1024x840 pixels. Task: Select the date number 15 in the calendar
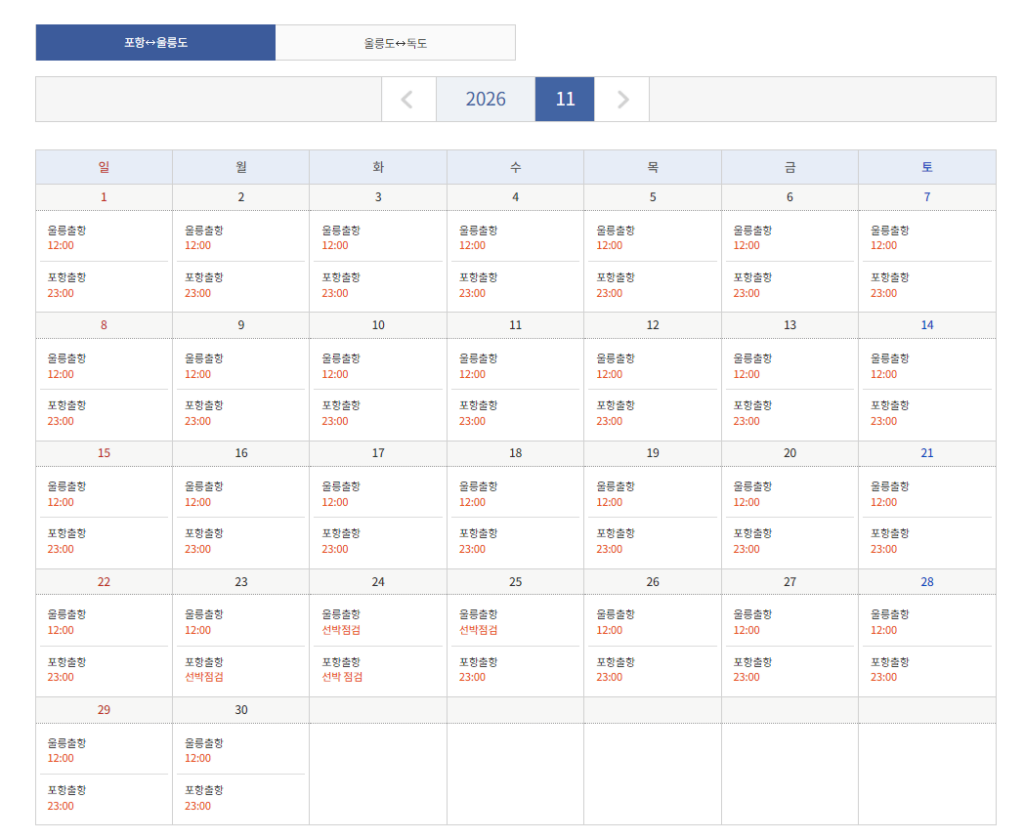coord(104,453)
